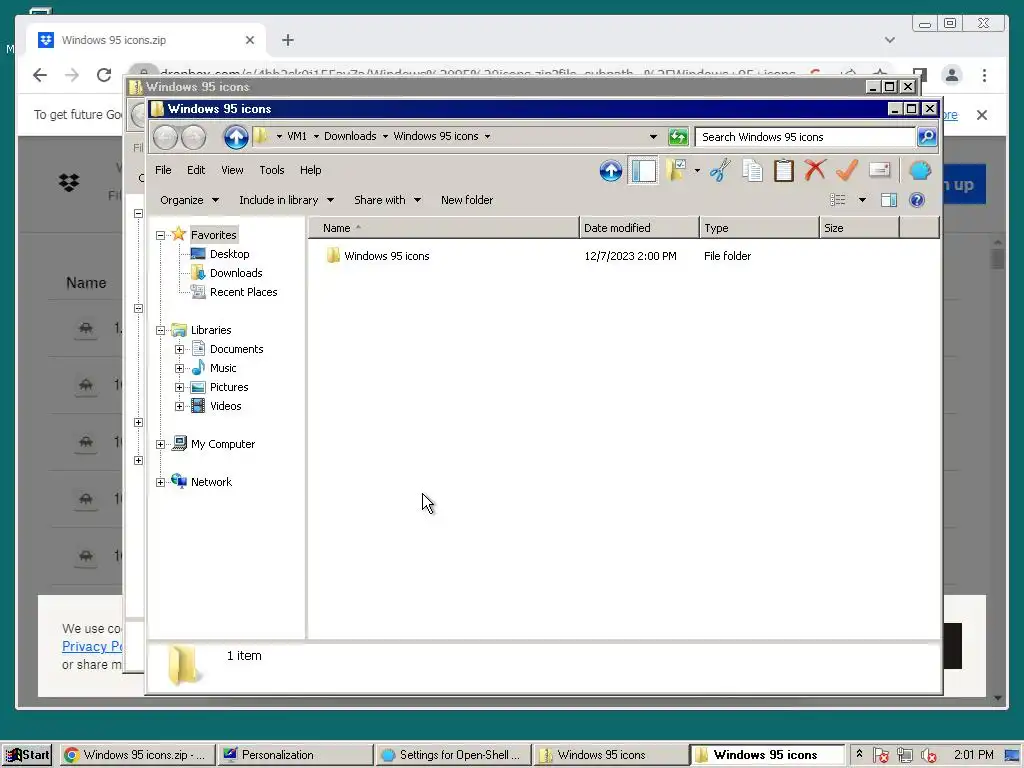Collapse the Favorites tree node
1024x768 pixels.
click(161, 235)
